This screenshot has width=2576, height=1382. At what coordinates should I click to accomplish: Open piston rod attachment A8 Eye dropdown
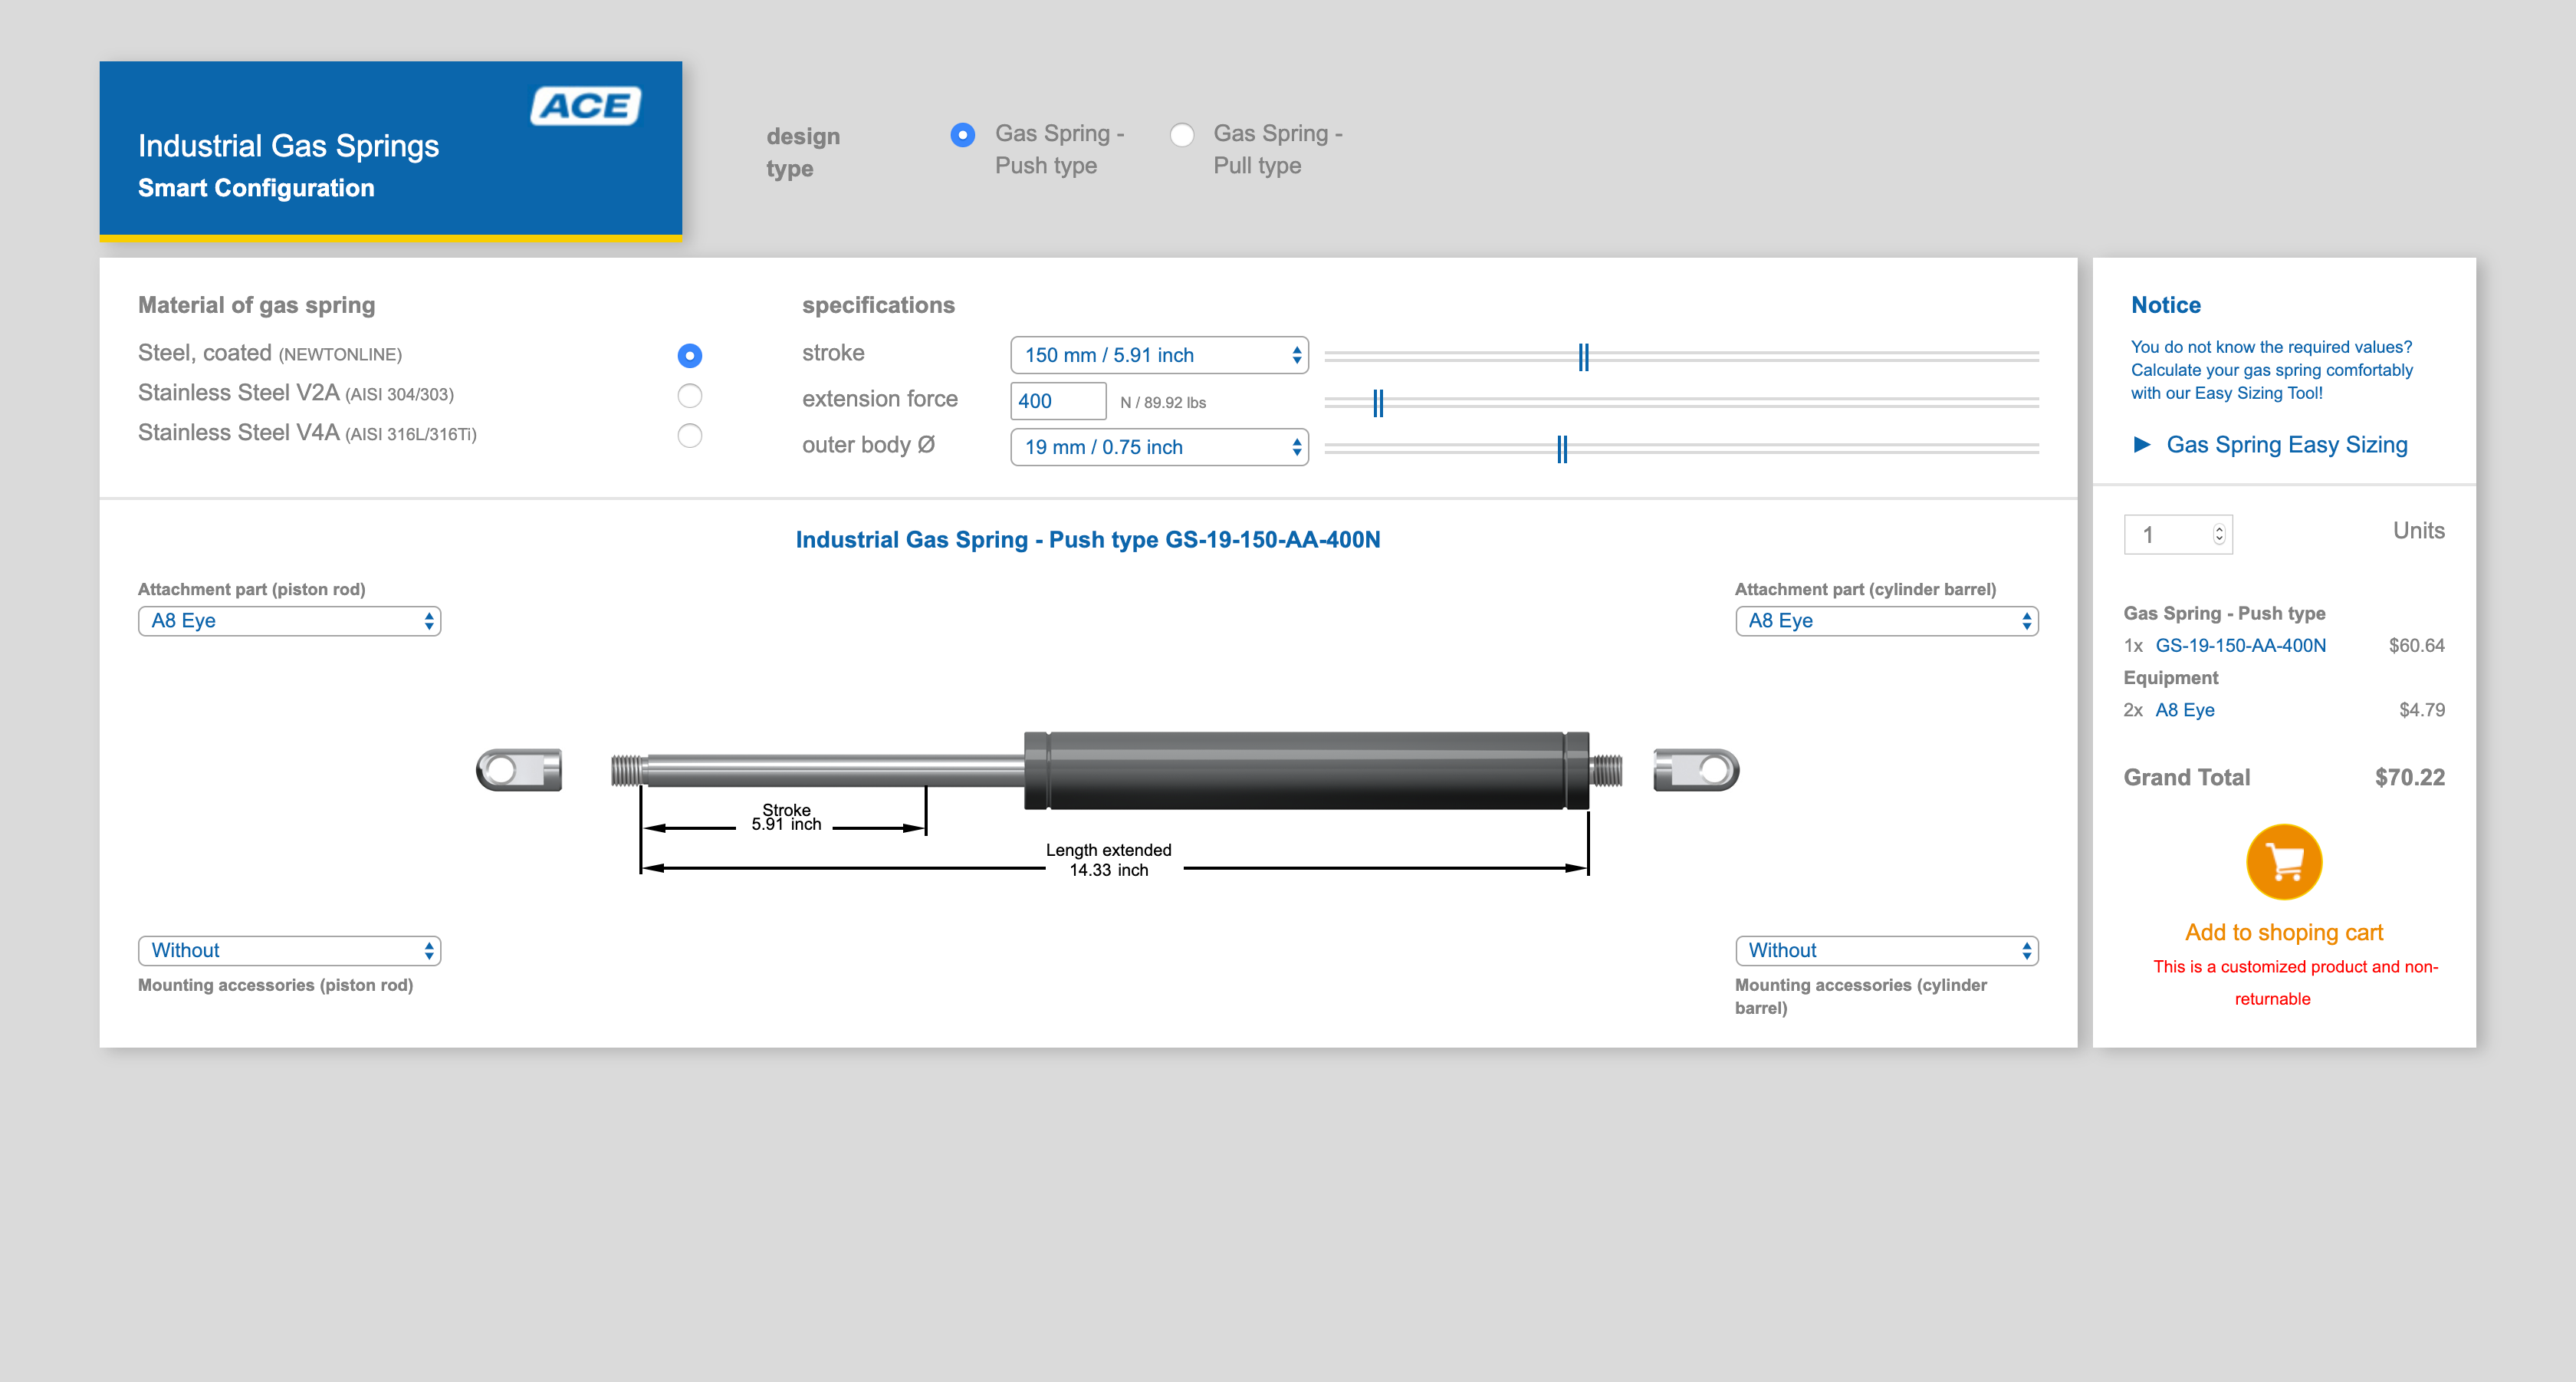pyautogui.click(x=289, y=621)
